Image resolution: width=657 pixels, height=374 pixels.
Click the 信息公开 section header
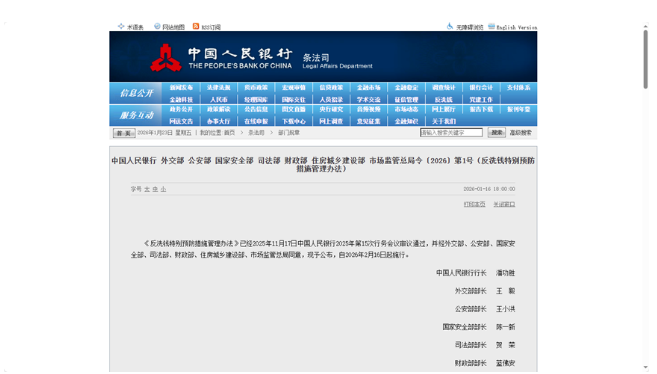pos(136,93)
